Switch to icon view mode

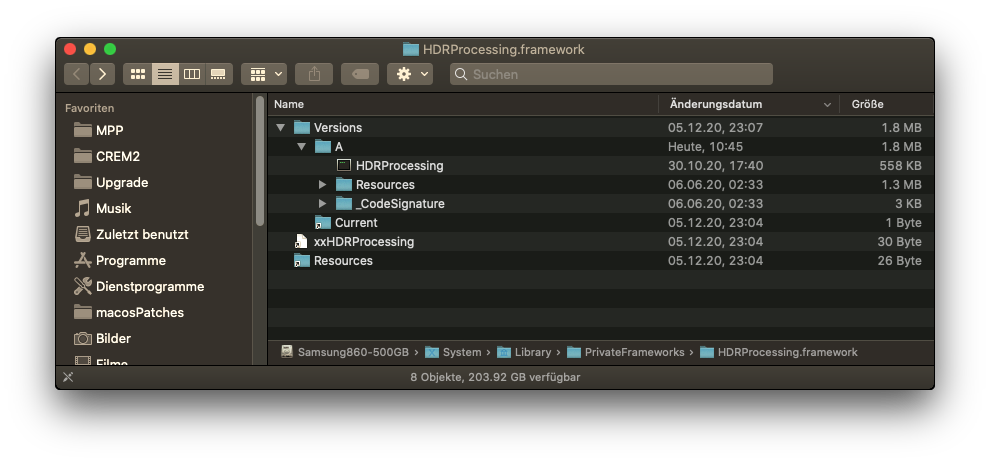(138, 74)
